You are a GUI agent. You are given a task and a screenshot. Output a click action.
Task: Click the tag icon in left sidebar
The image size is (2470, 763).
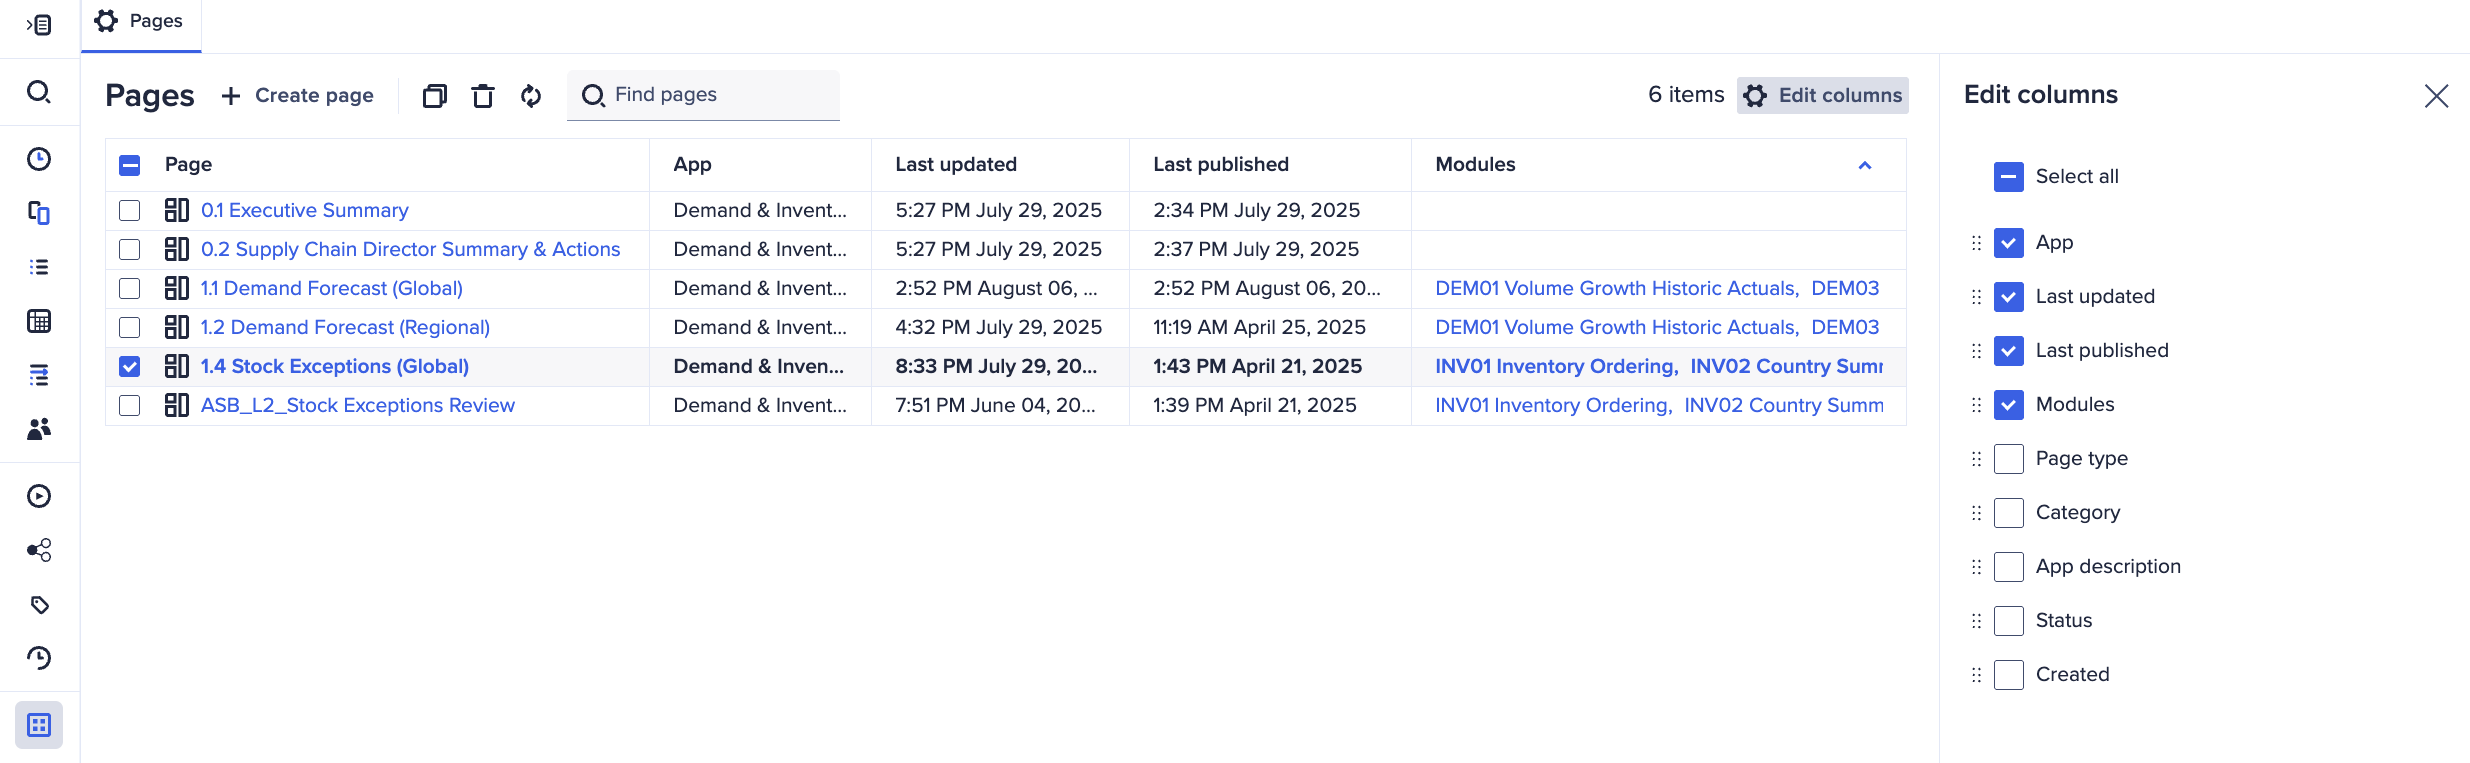[39, 604]
